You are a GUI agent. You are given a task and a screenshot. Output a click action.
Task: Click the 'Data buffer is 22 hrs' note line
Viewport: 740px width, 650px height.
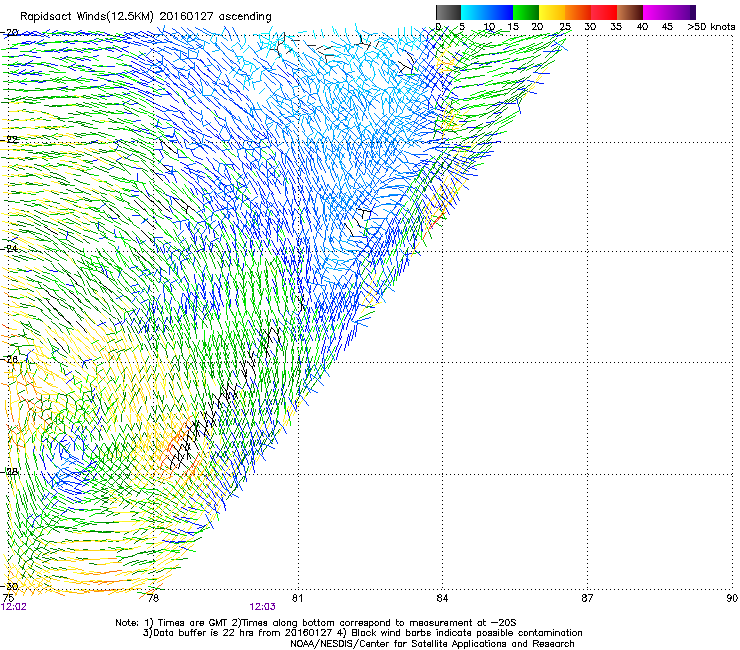(x=362, y=633)
